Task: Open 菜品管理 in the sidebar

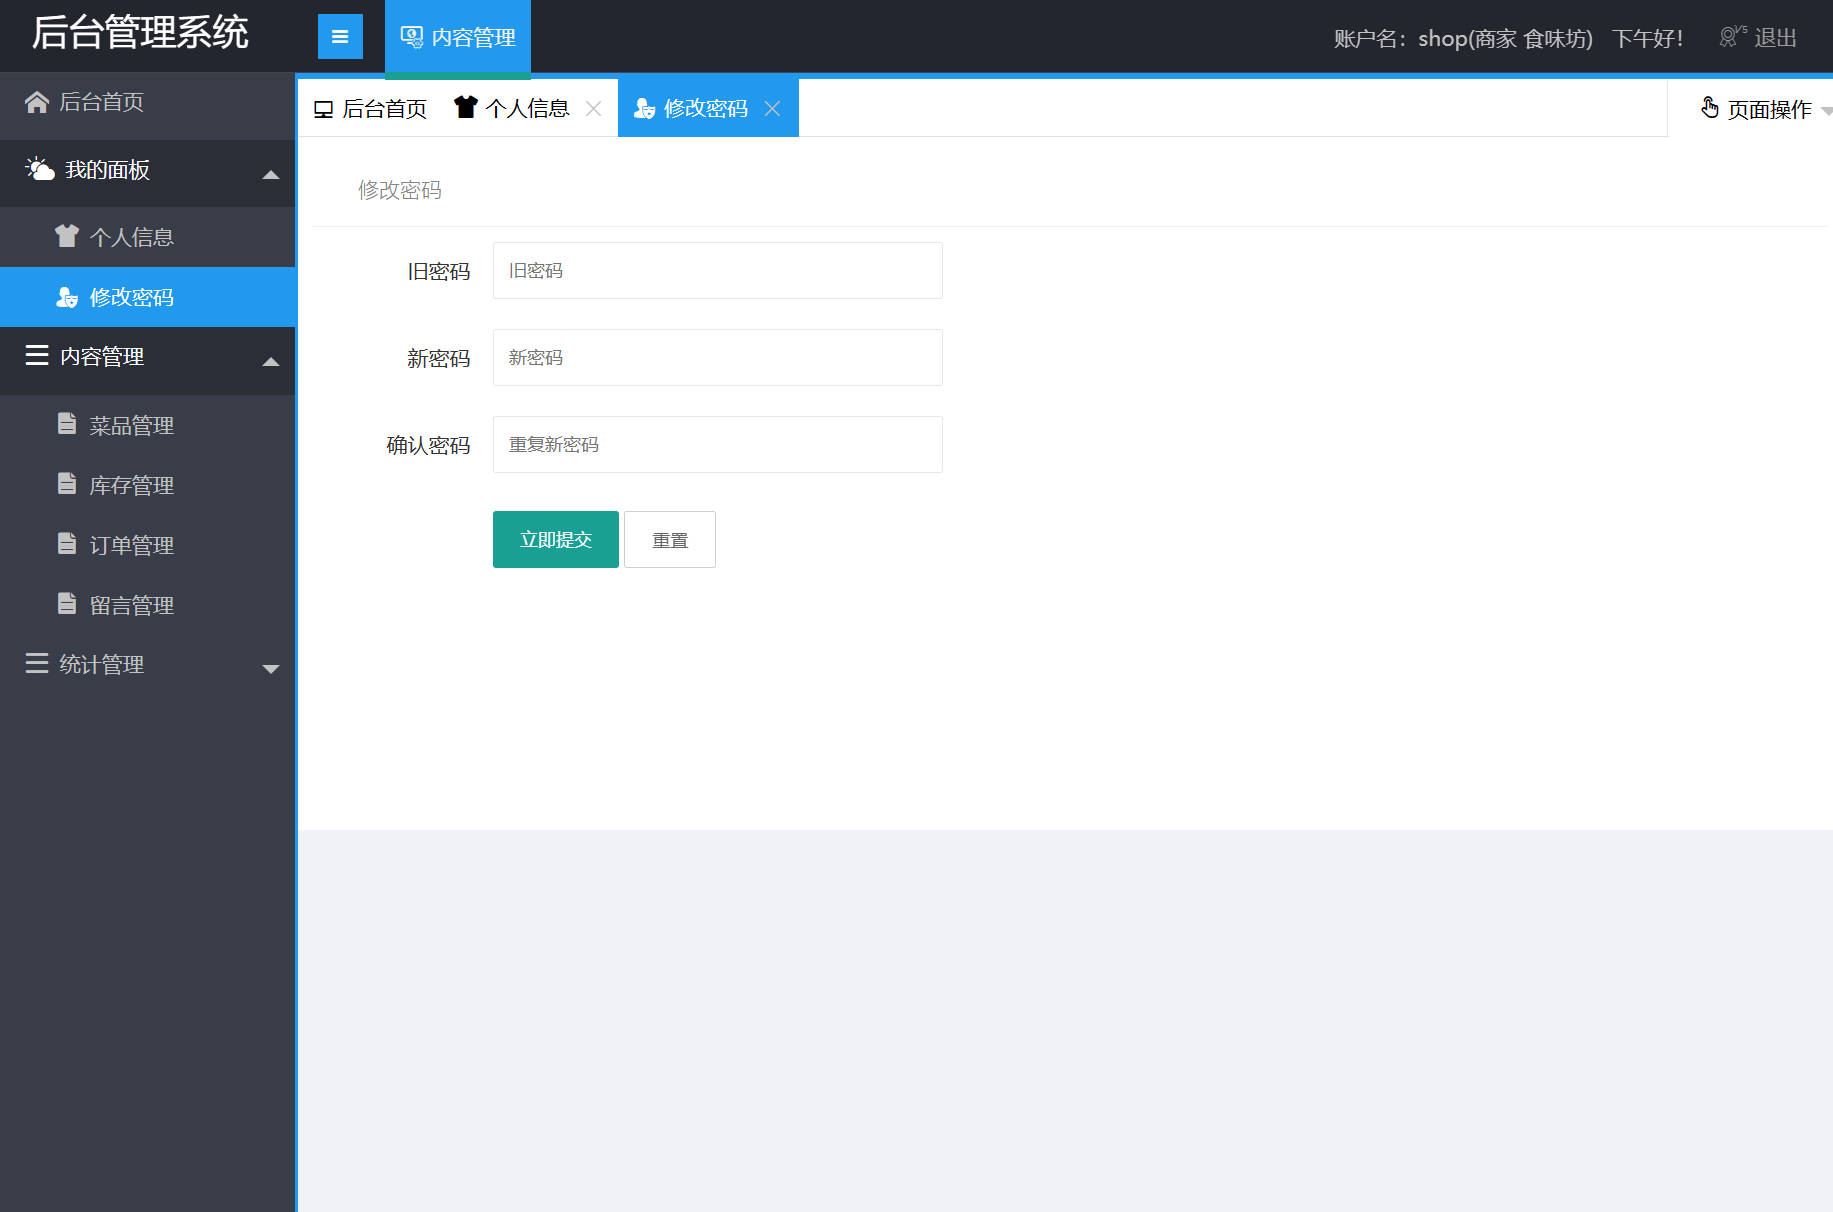Action: point(148,425)
